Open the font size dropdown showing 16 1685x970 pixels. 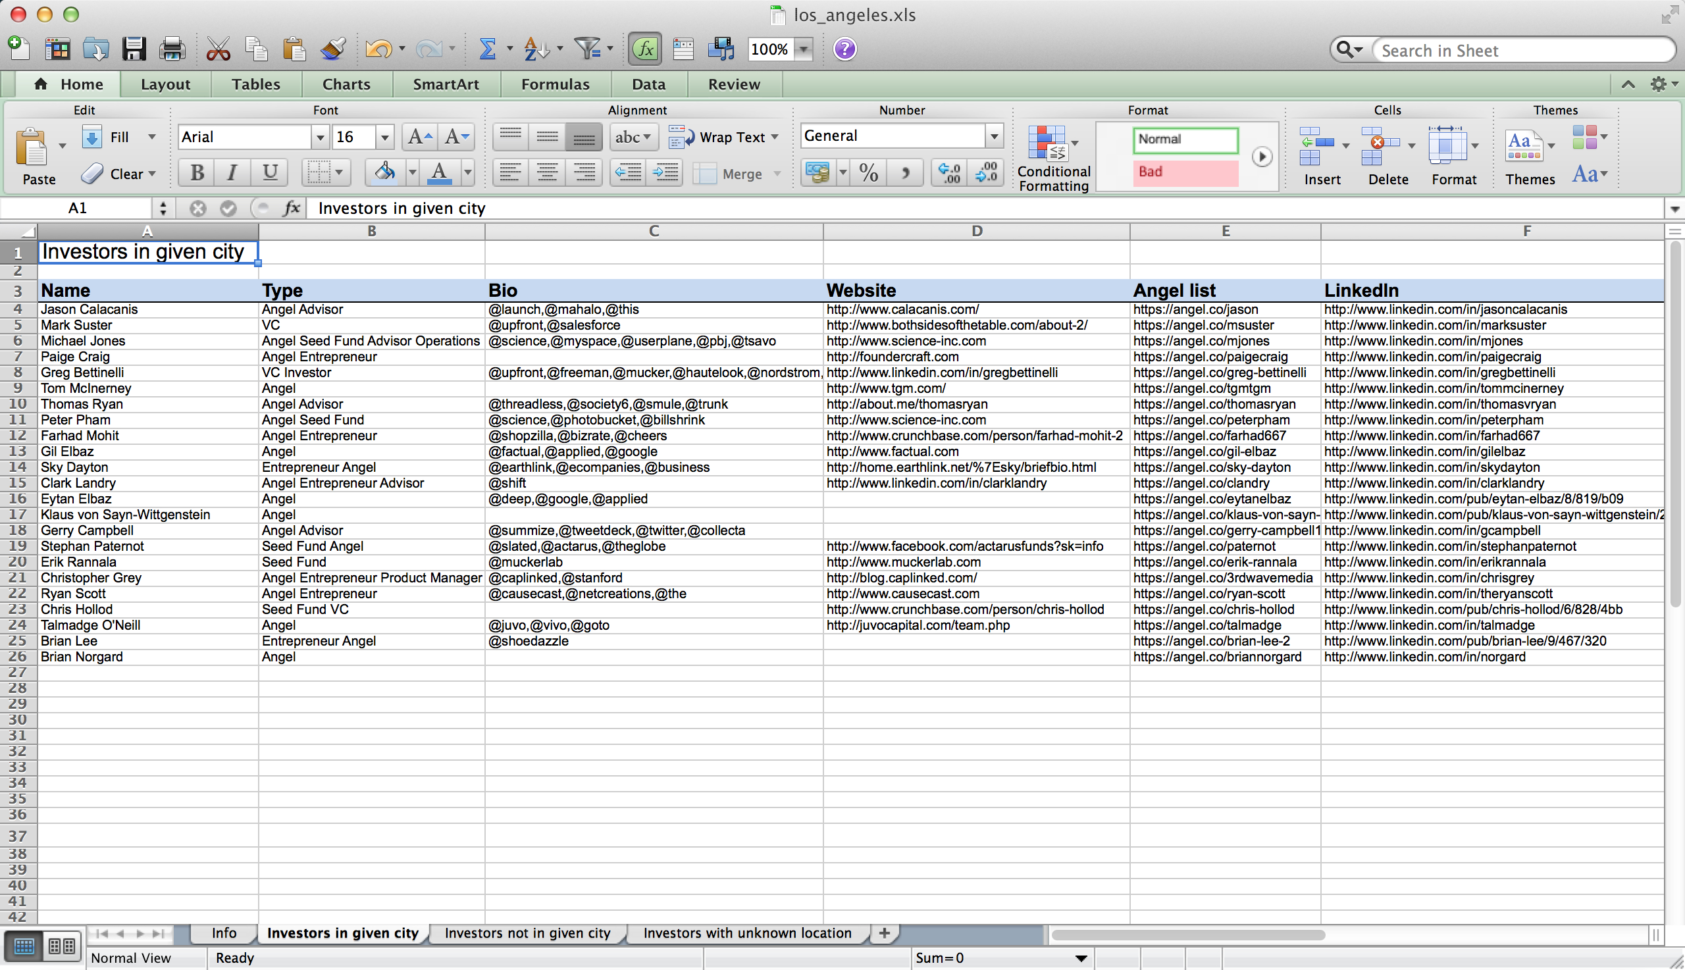pyautogui.click(x=384, y=137)
